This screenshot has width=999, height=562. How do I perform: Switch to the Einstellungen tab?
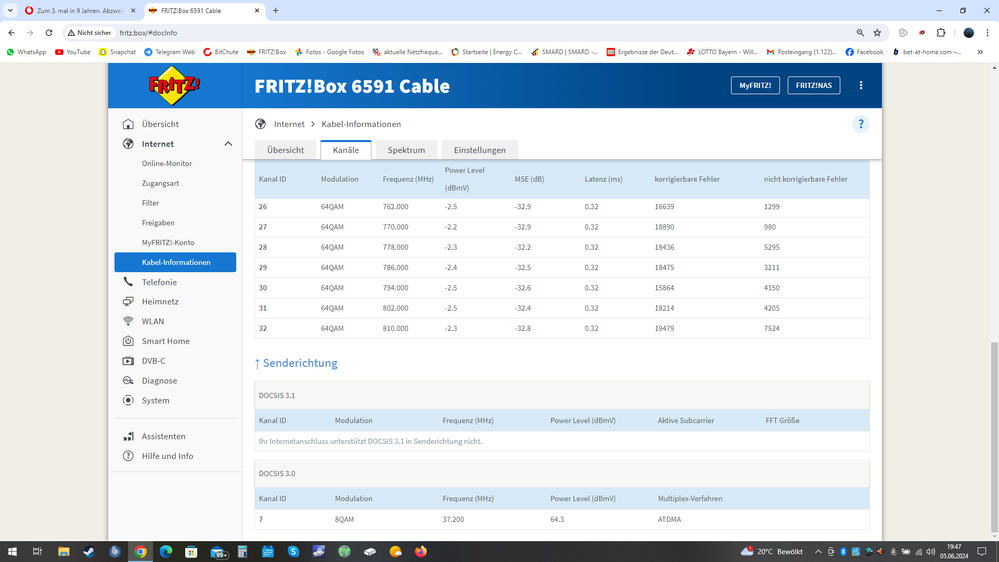coord(479,150)
